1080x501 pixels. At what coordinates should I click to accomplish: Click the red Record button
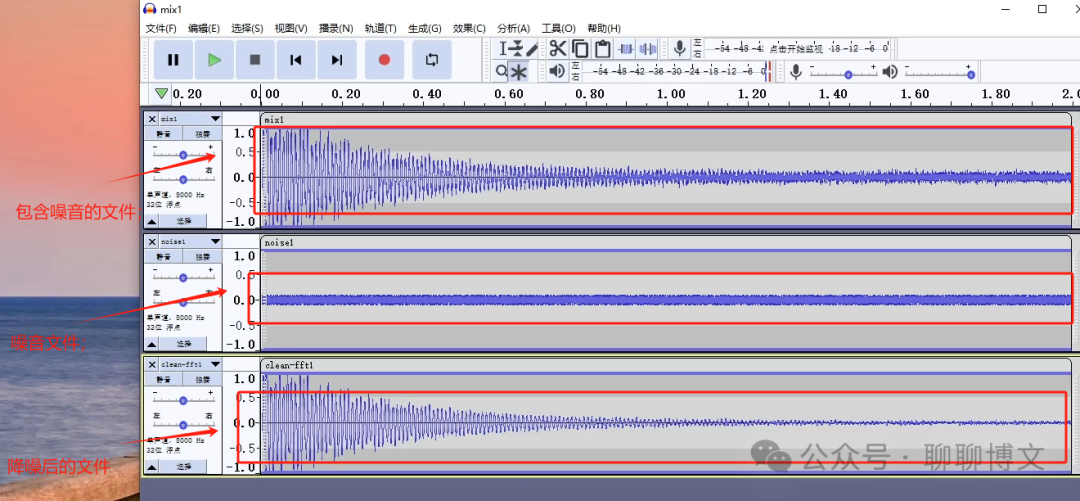click(384, 60)
